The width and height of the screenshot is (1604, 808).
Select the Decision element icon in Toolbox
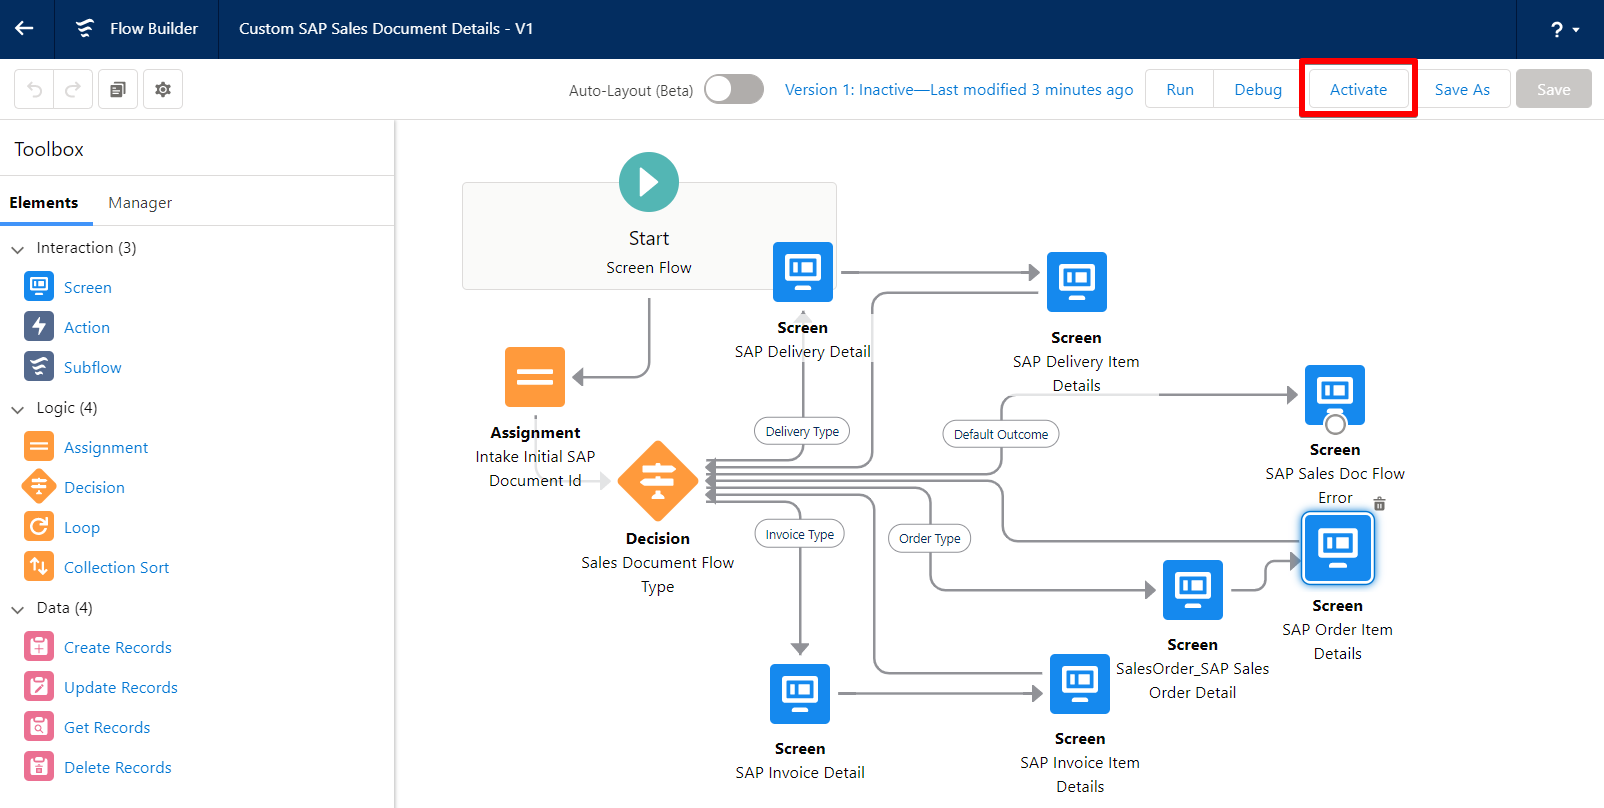pyautogui.click(x=39, y=487)
